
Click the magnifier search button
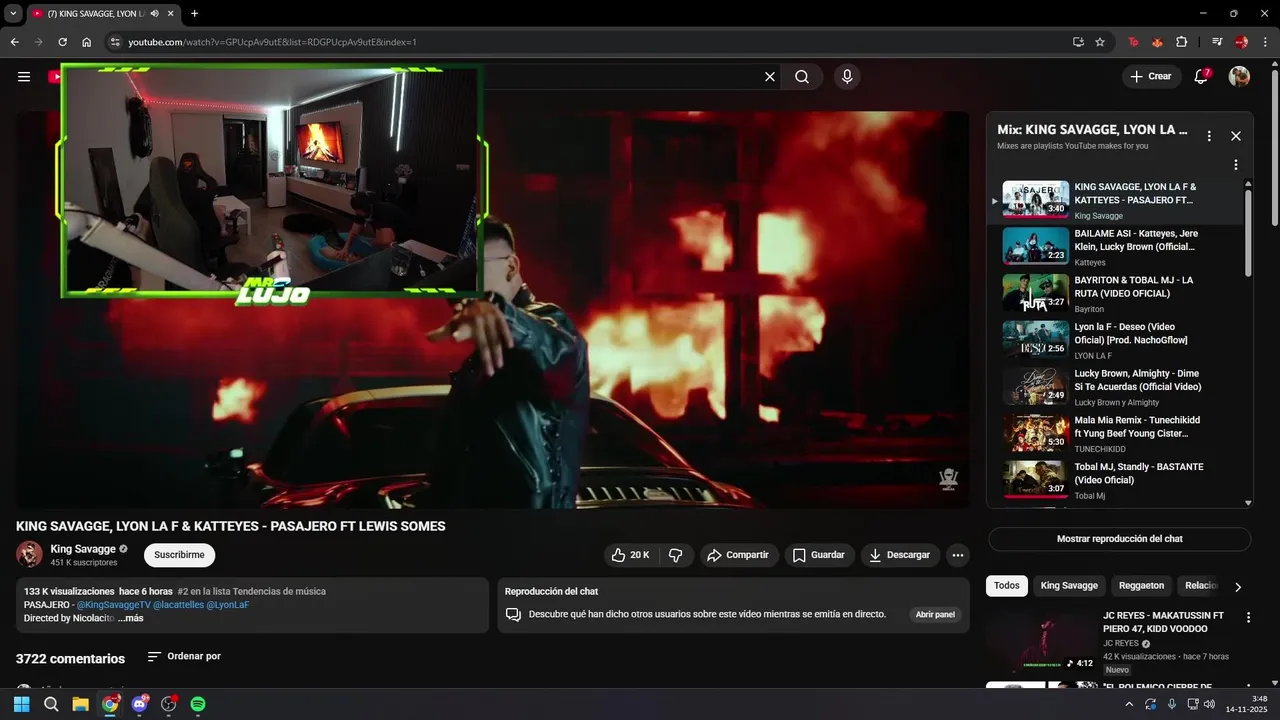click(x=802, y=77)
